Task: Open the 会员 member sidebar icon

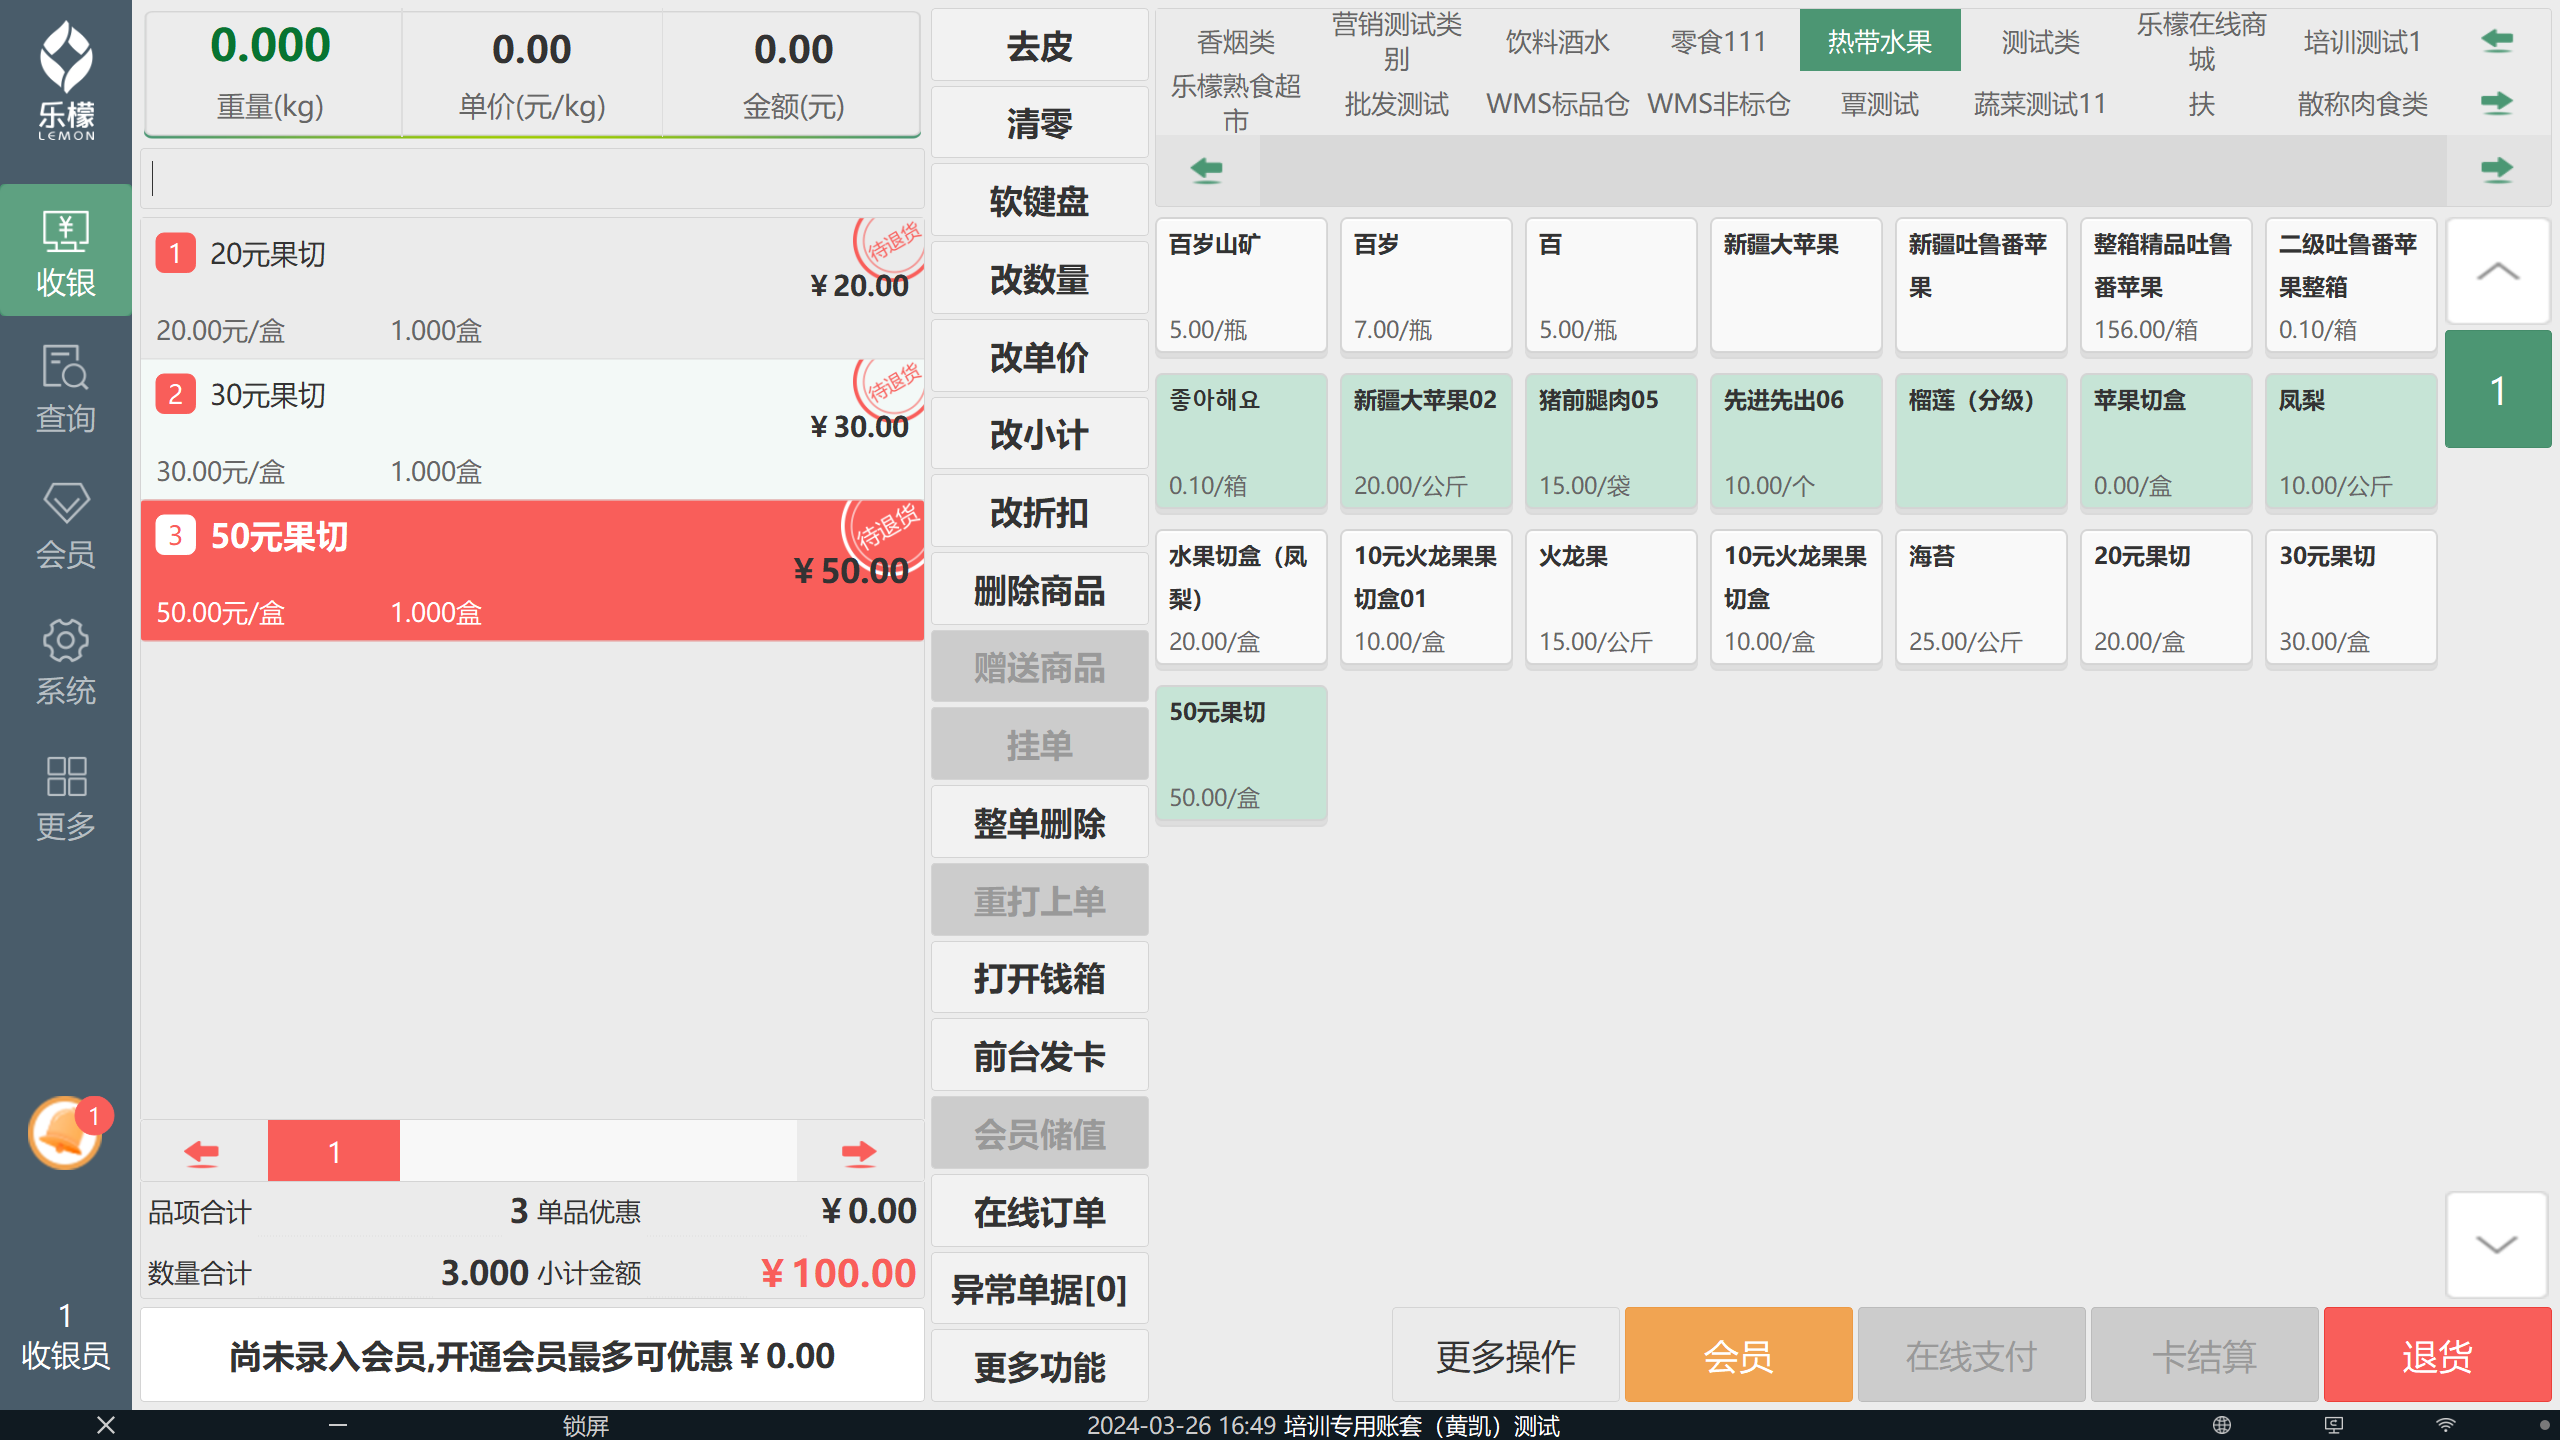Action: tap(66, 524)
